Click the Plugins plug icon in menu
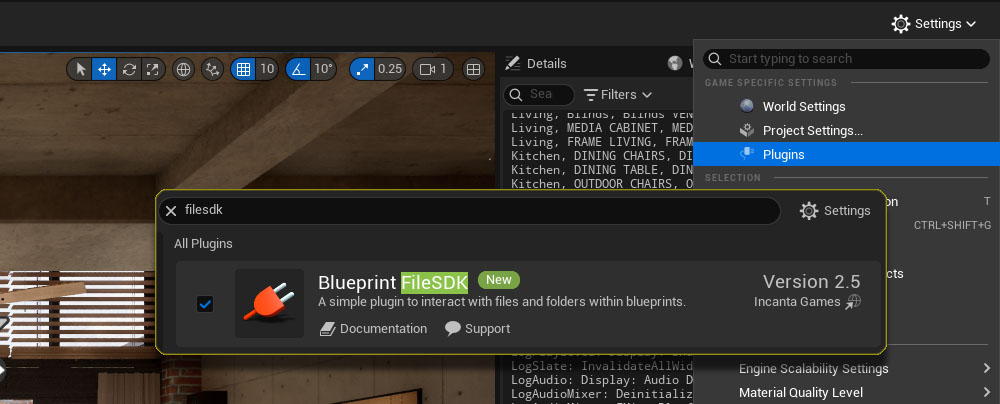Screen dimensions: 1000x404 click(746, 154)
